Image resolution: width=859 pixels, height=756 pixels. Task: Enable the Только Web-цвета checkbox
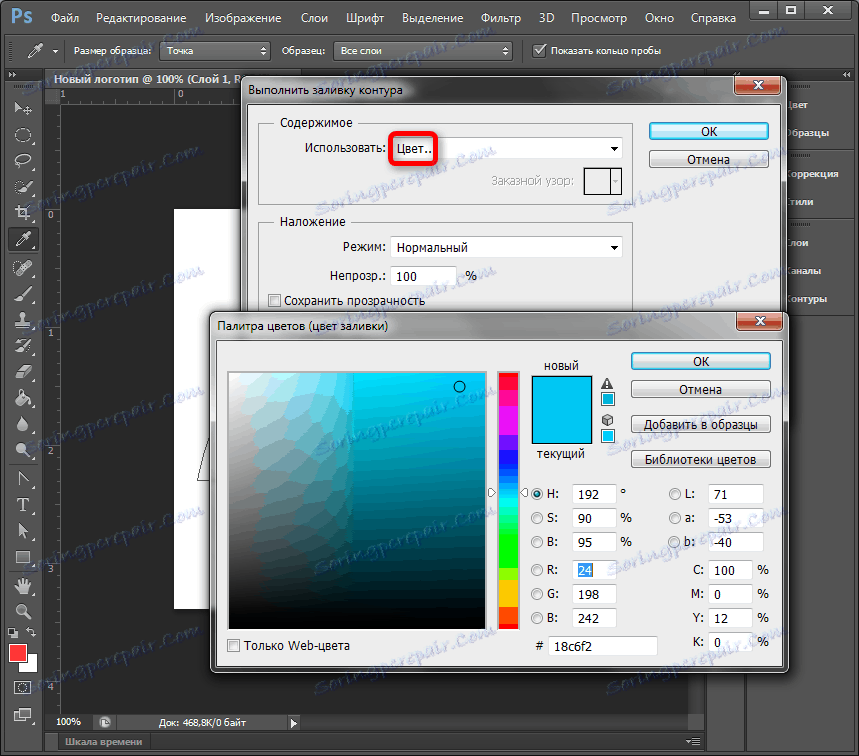coord(234,646)
